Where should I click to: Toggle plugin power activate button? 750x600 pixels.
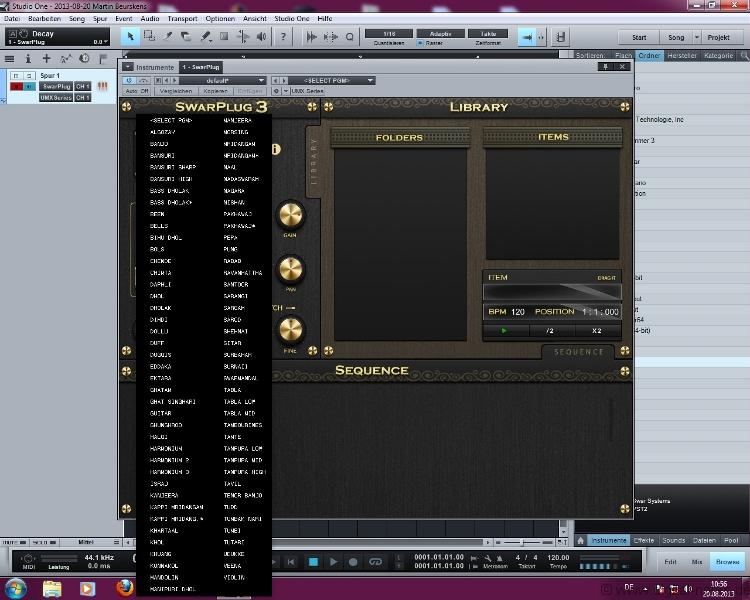(x=129, y=80)
